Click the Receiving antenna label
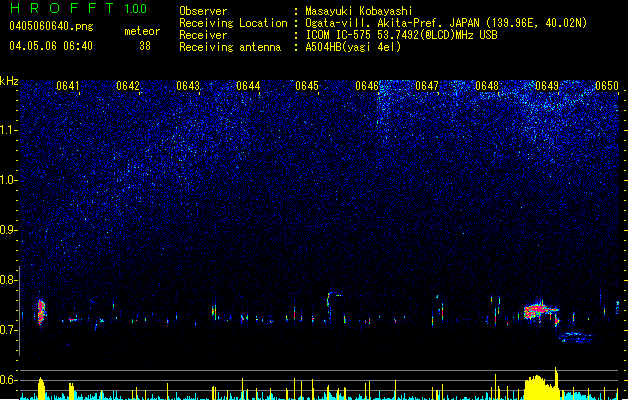629x400 pixels. (230, 47)
